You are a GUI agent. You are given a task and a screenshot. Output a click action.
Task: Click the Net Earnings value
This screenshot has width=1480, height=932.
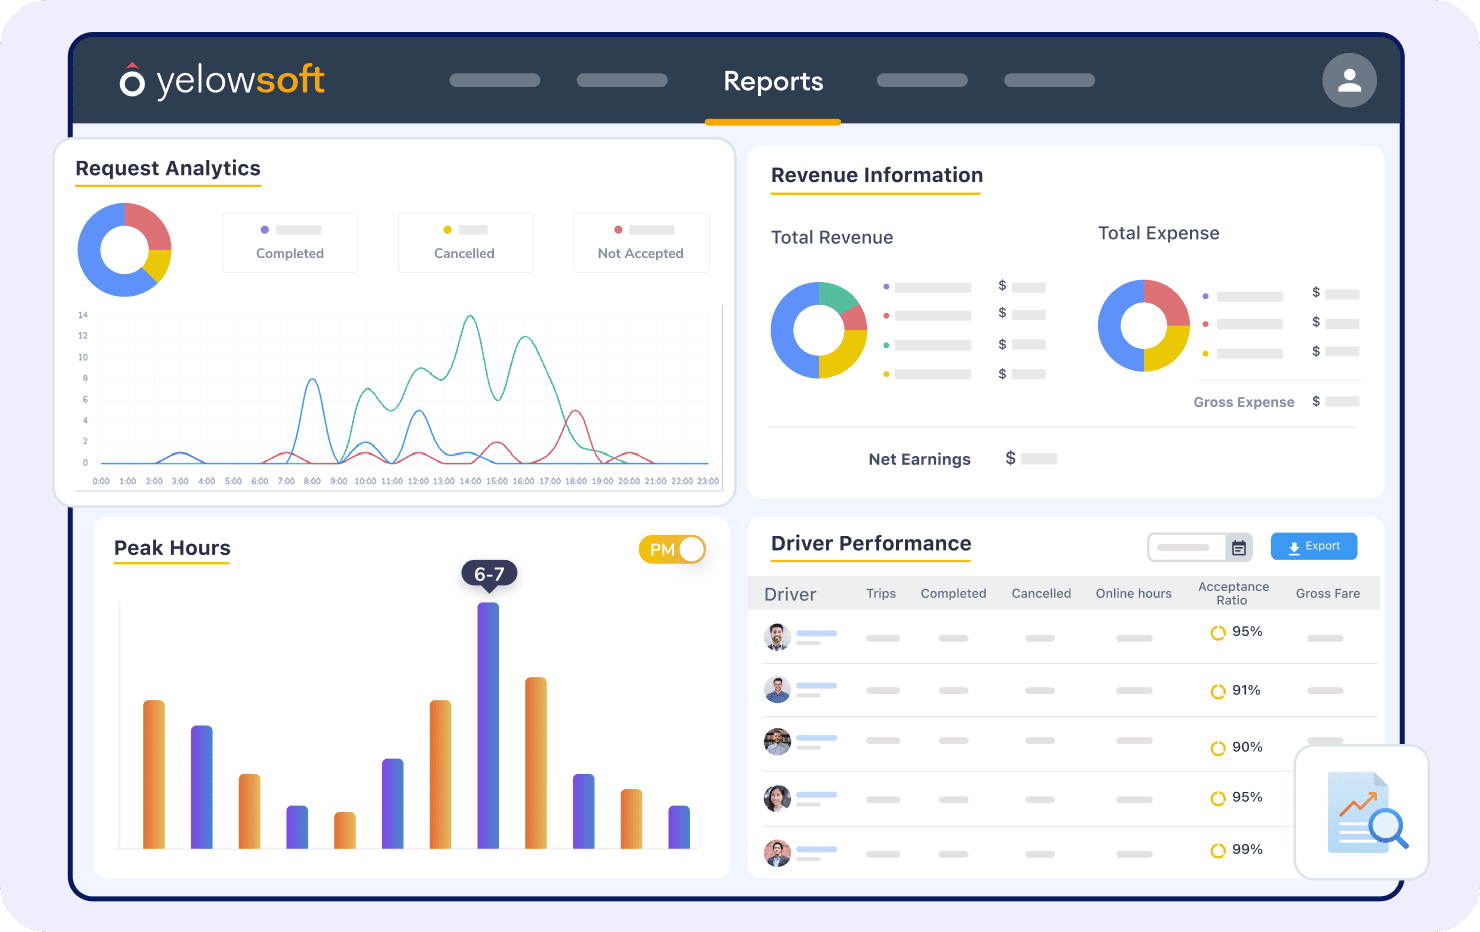coord(1031,458)
